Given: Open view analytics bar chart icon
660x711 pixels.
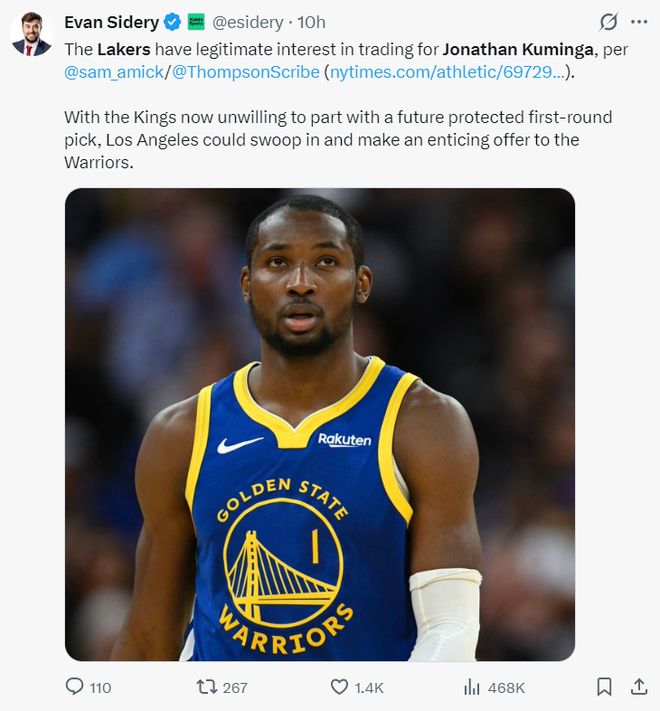Looking at the screenshot, I should [472, 687].
